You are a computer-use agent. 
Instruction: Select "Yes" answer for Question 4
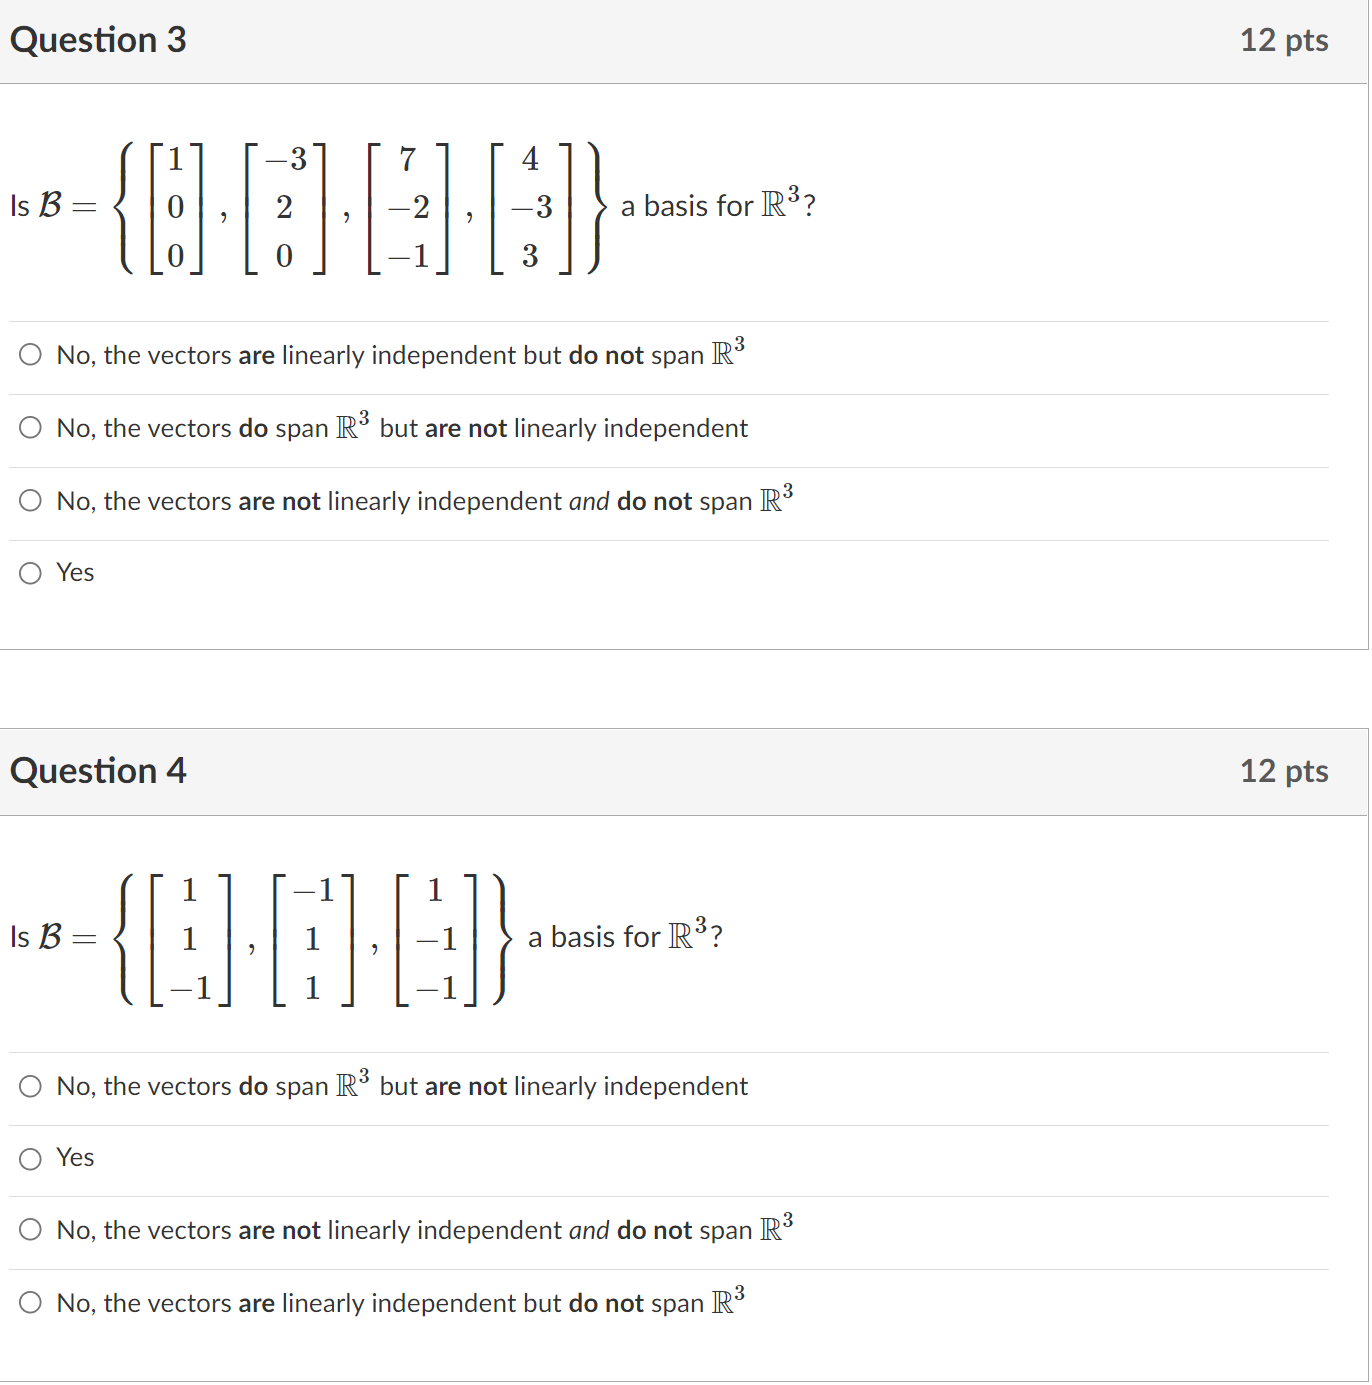(30, 1157)
